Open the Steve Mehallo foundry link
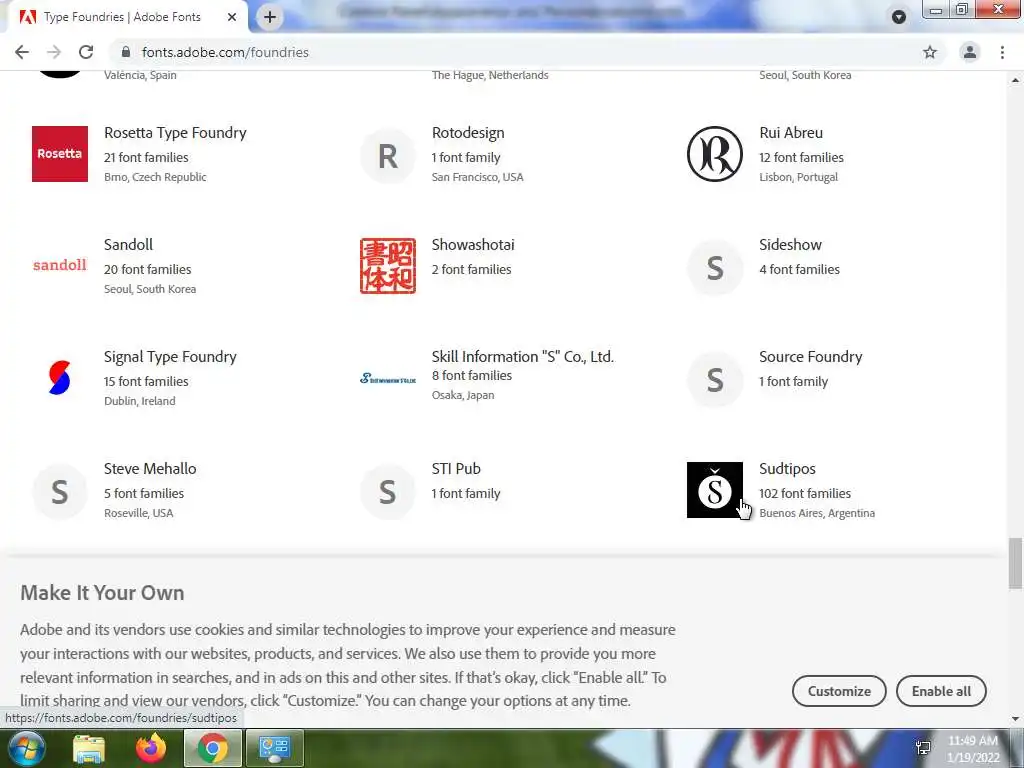This screenshot has height=768, width=1024. pyautogui.click(x=150, y=469)
